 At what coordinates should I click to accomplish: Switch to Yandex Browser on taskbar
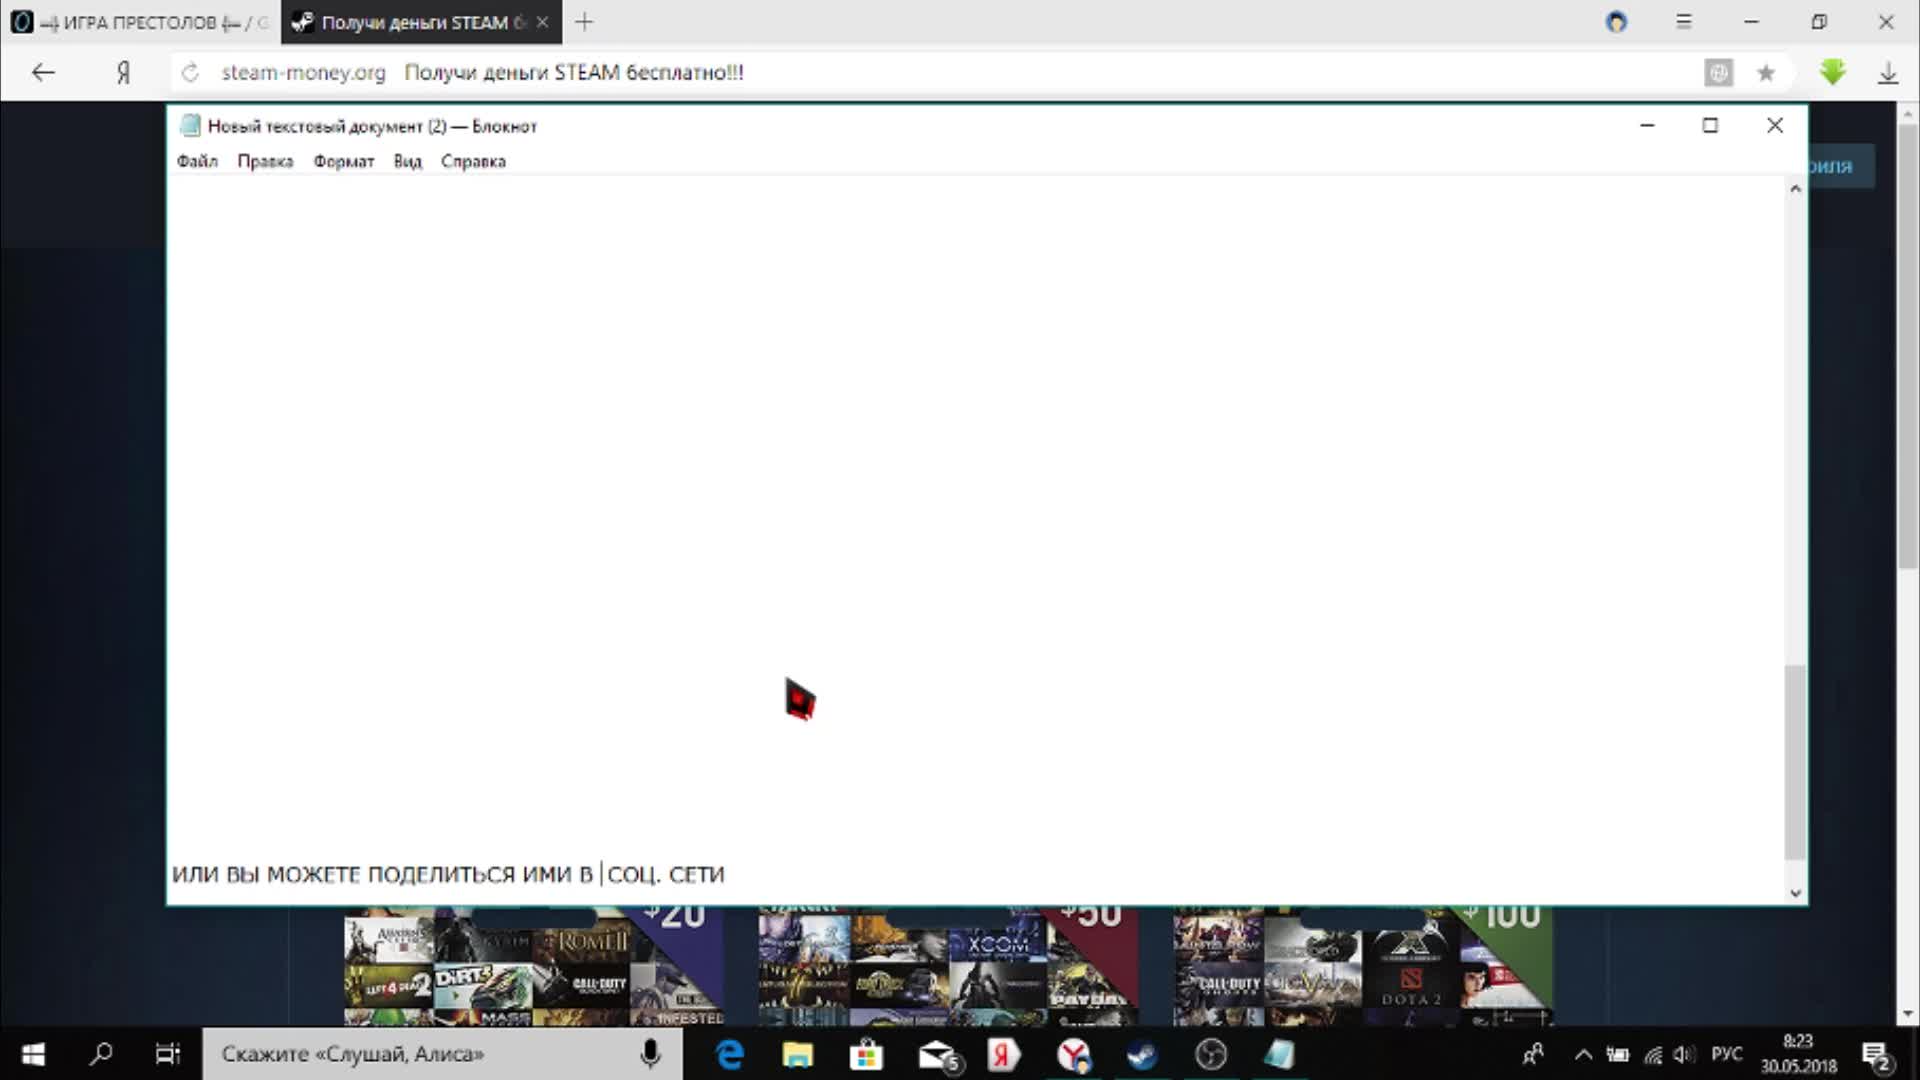tap(1074, 1054)
